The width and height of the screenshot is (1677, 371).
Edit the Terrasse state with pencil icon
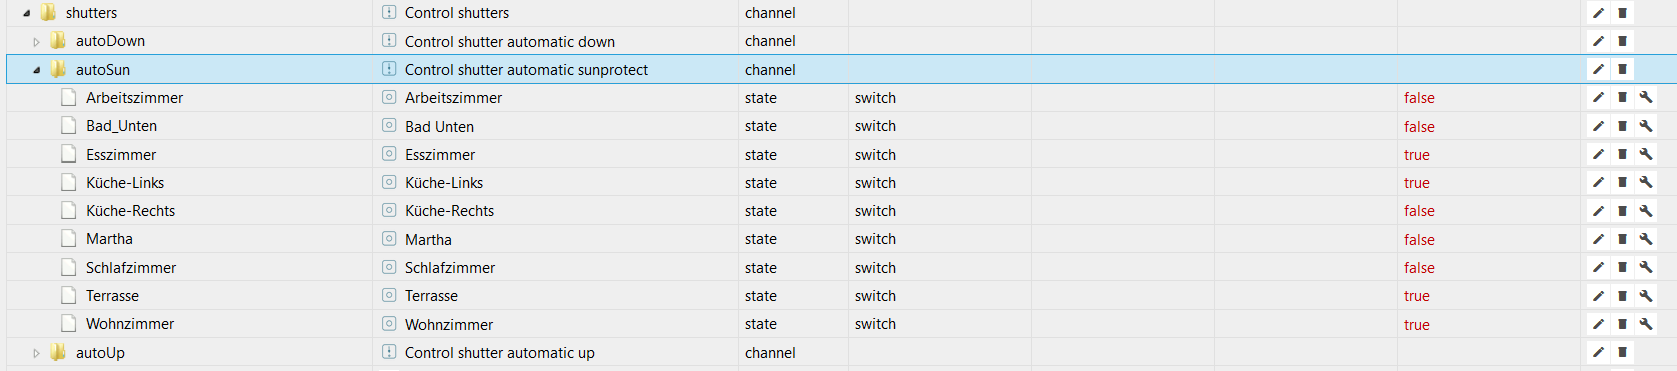pyautogui.click(x=1598, y=296)
